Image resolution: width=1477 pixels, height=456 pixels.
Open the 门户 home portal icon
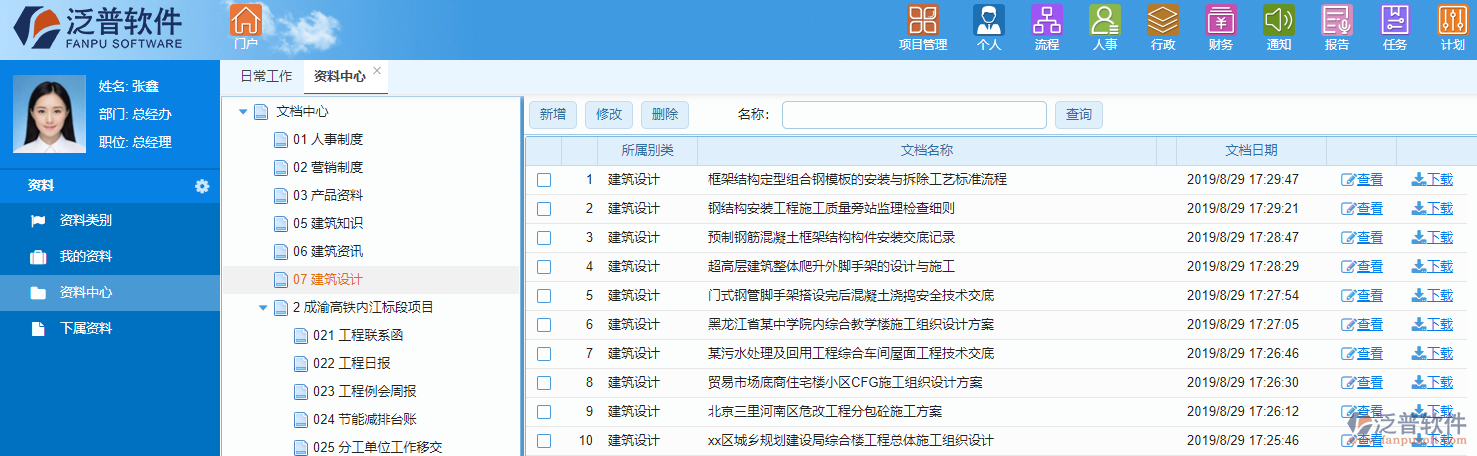pos(246,20)
